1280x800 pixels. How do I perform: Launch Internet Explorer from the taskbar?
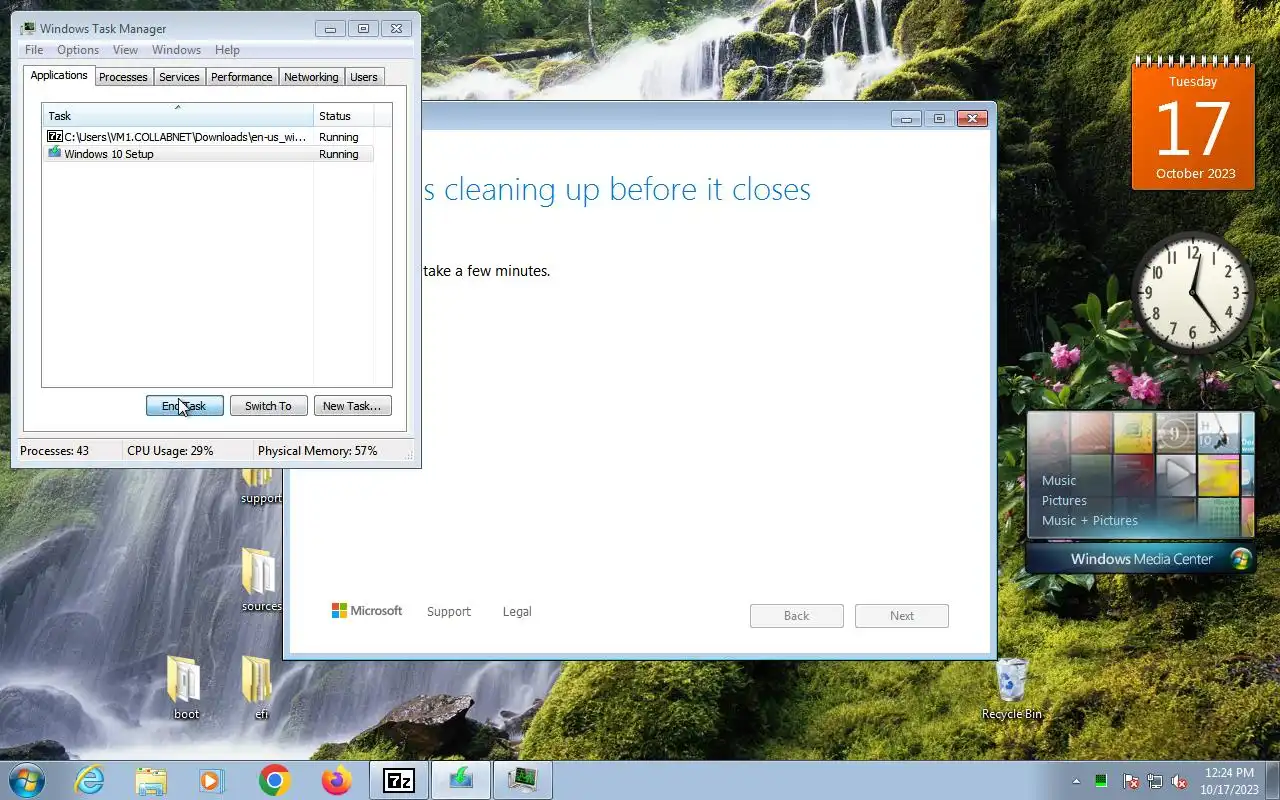tap(89, 780)
